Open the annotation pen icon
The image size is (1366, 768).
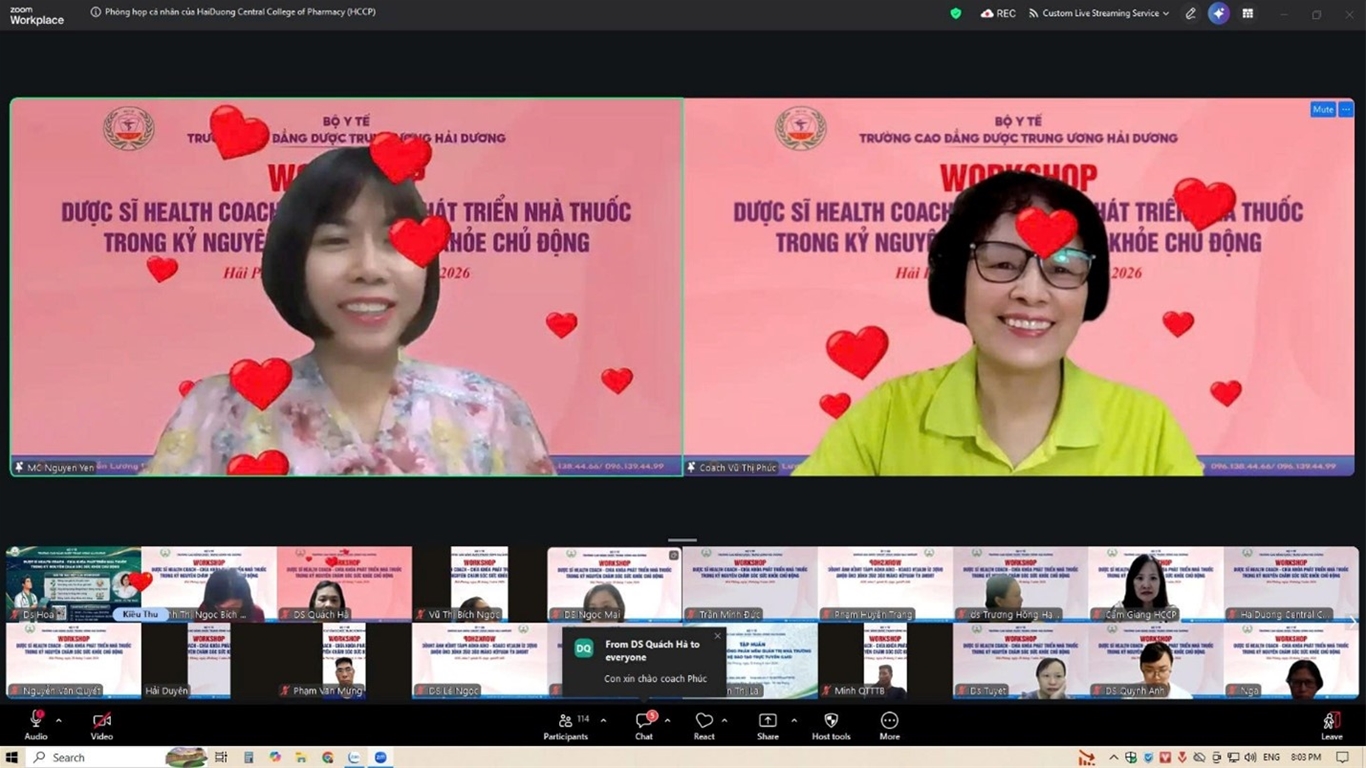click(x=1190, y=13)
